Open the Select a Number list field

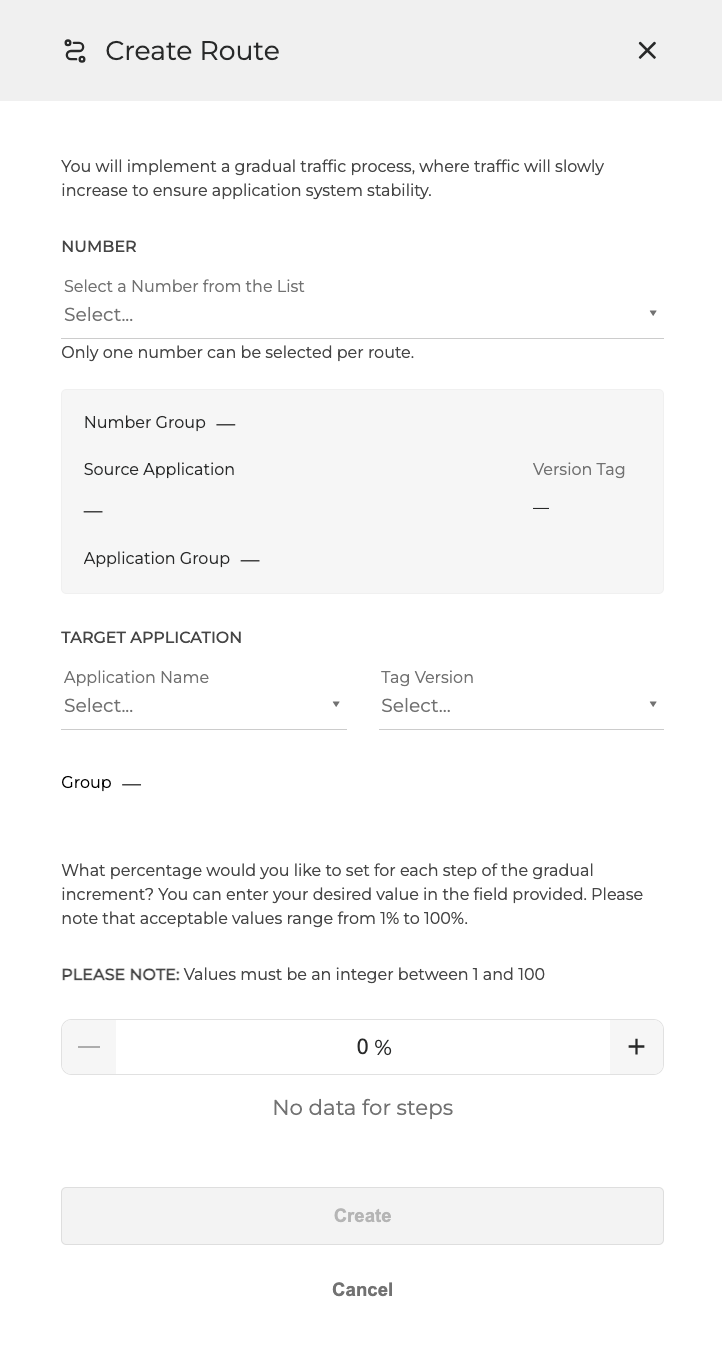pyautogui.click(x=350, y=314)
